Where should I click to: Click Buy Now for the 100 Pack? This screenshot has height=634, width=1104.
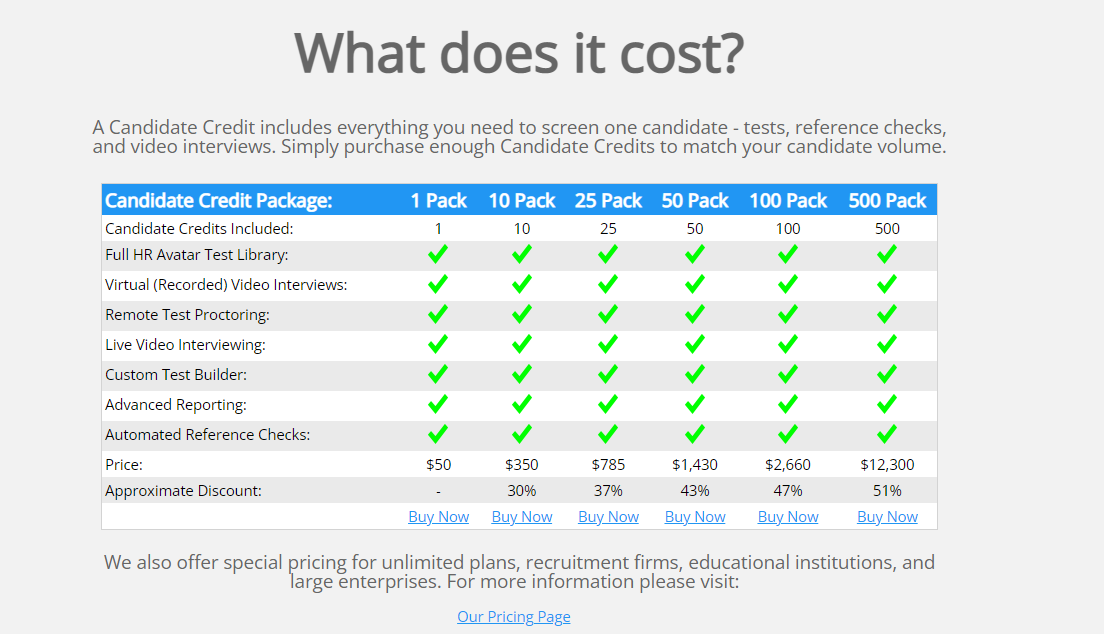click(x=788, y=517)
